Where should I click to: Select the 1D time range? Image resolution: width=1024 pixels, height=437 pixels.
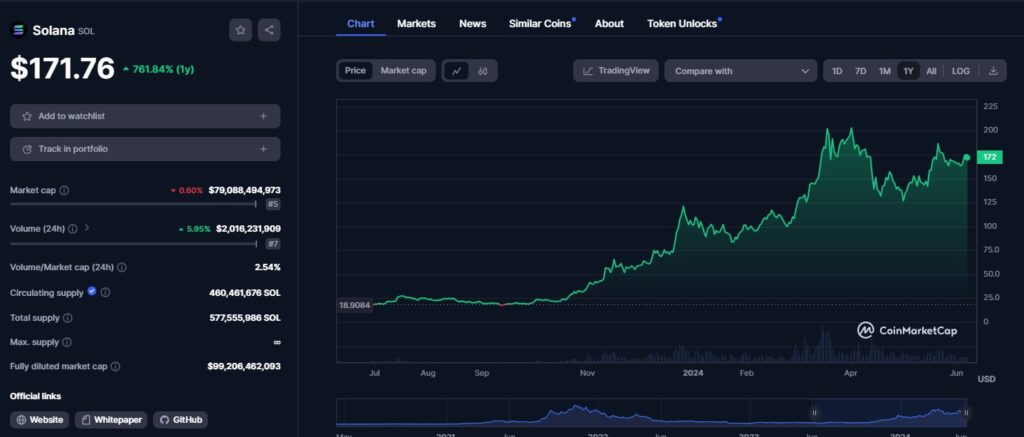click(837, 71)
